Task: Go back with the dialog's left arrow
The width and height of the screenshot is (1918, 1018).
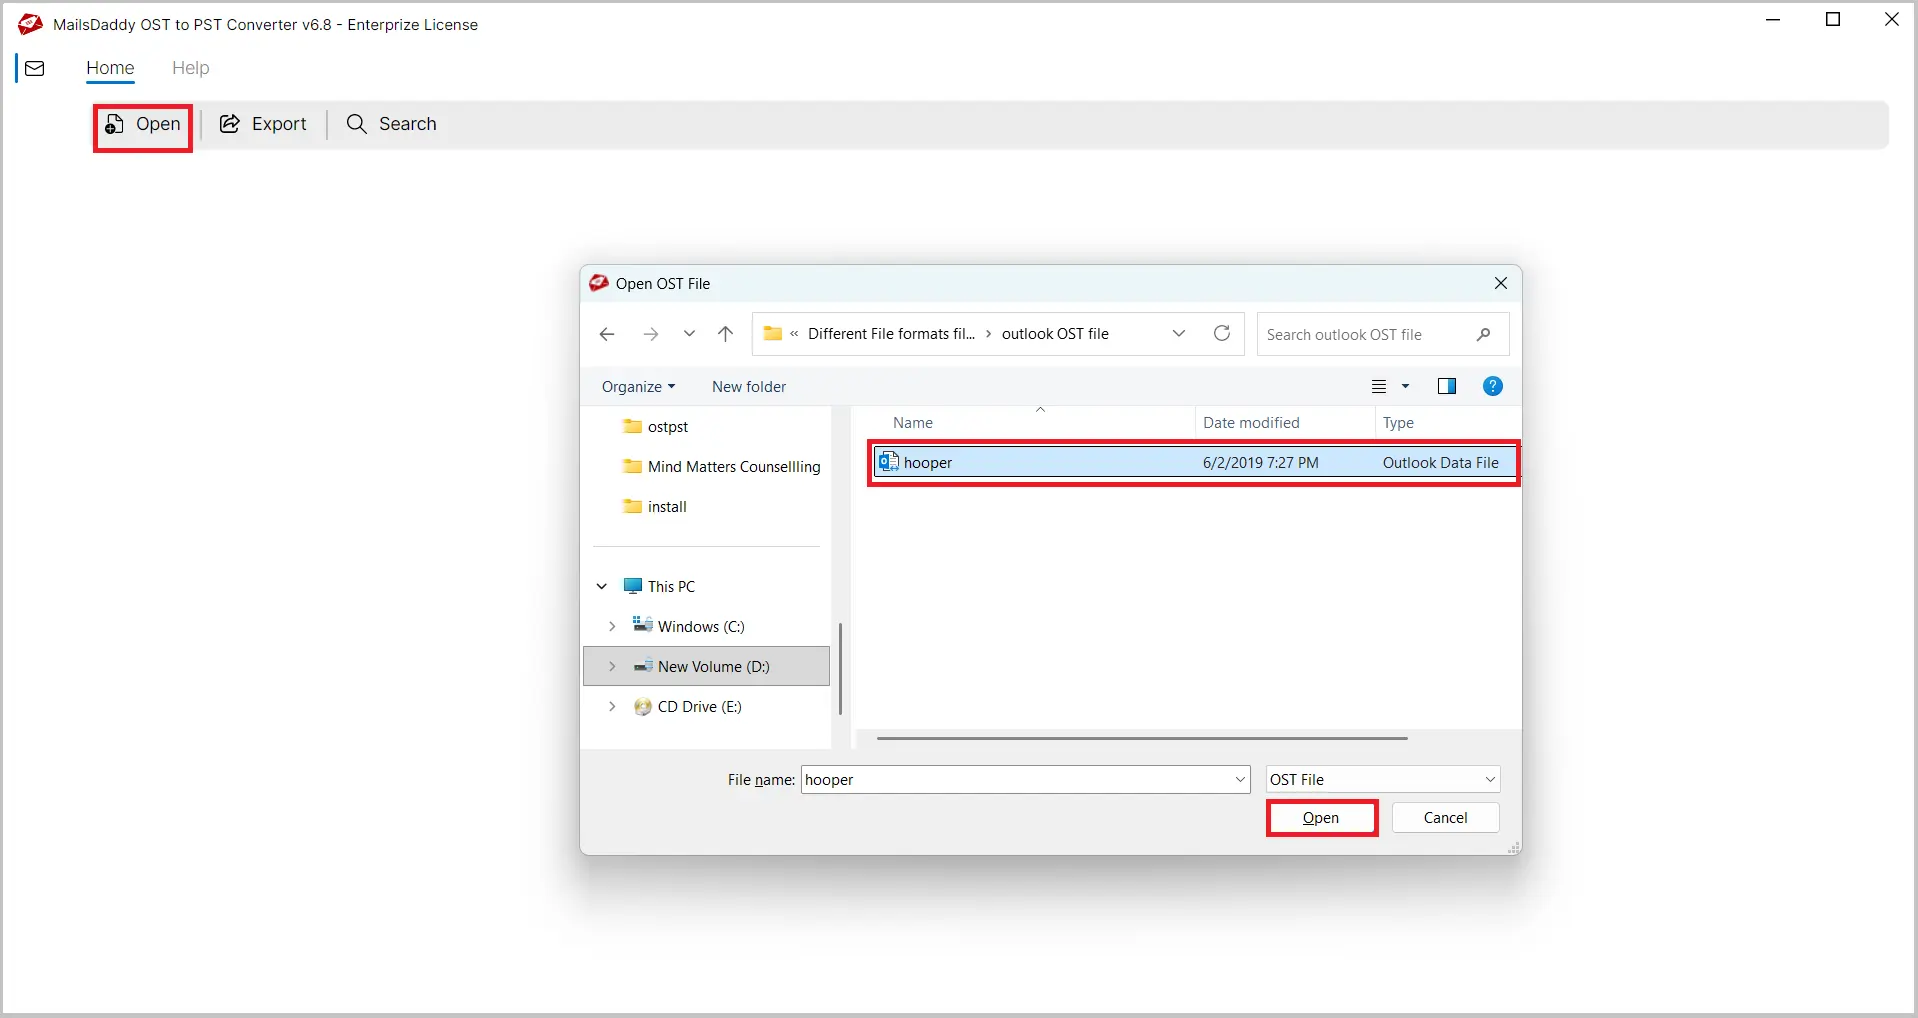Action: pyautogui.click(x=607, y=334)
